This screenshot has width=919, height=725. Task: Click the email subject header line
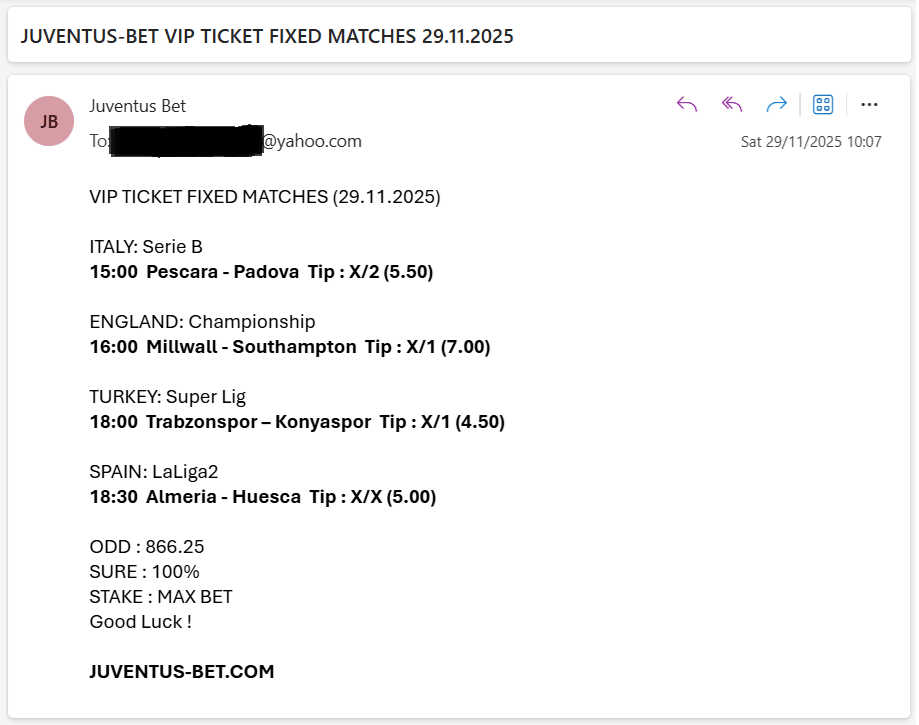tap(268, 36)
